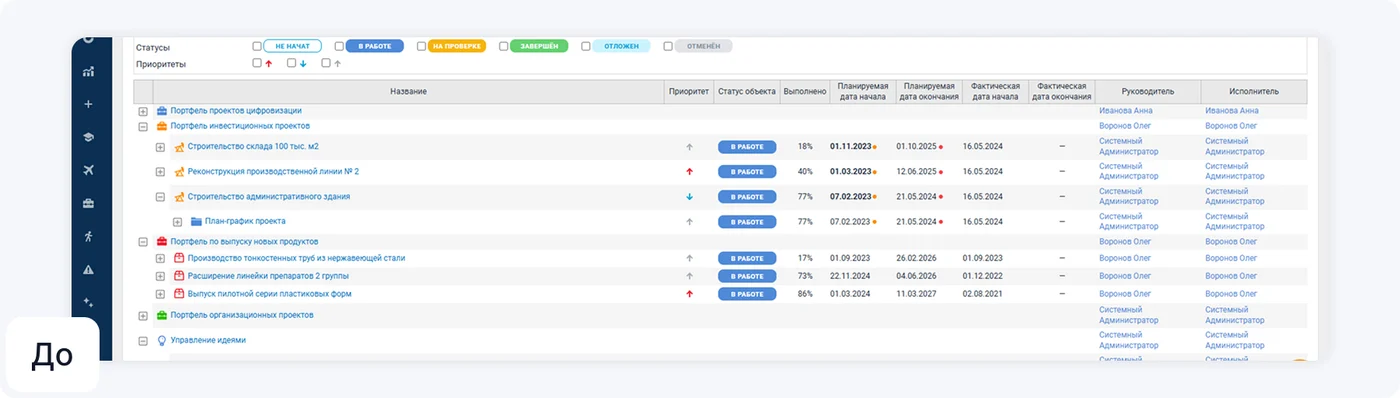Check the ОТМЕНЁН status checkbox
1400x398 pixels.
pyautogui.click(x=667, y=46)
